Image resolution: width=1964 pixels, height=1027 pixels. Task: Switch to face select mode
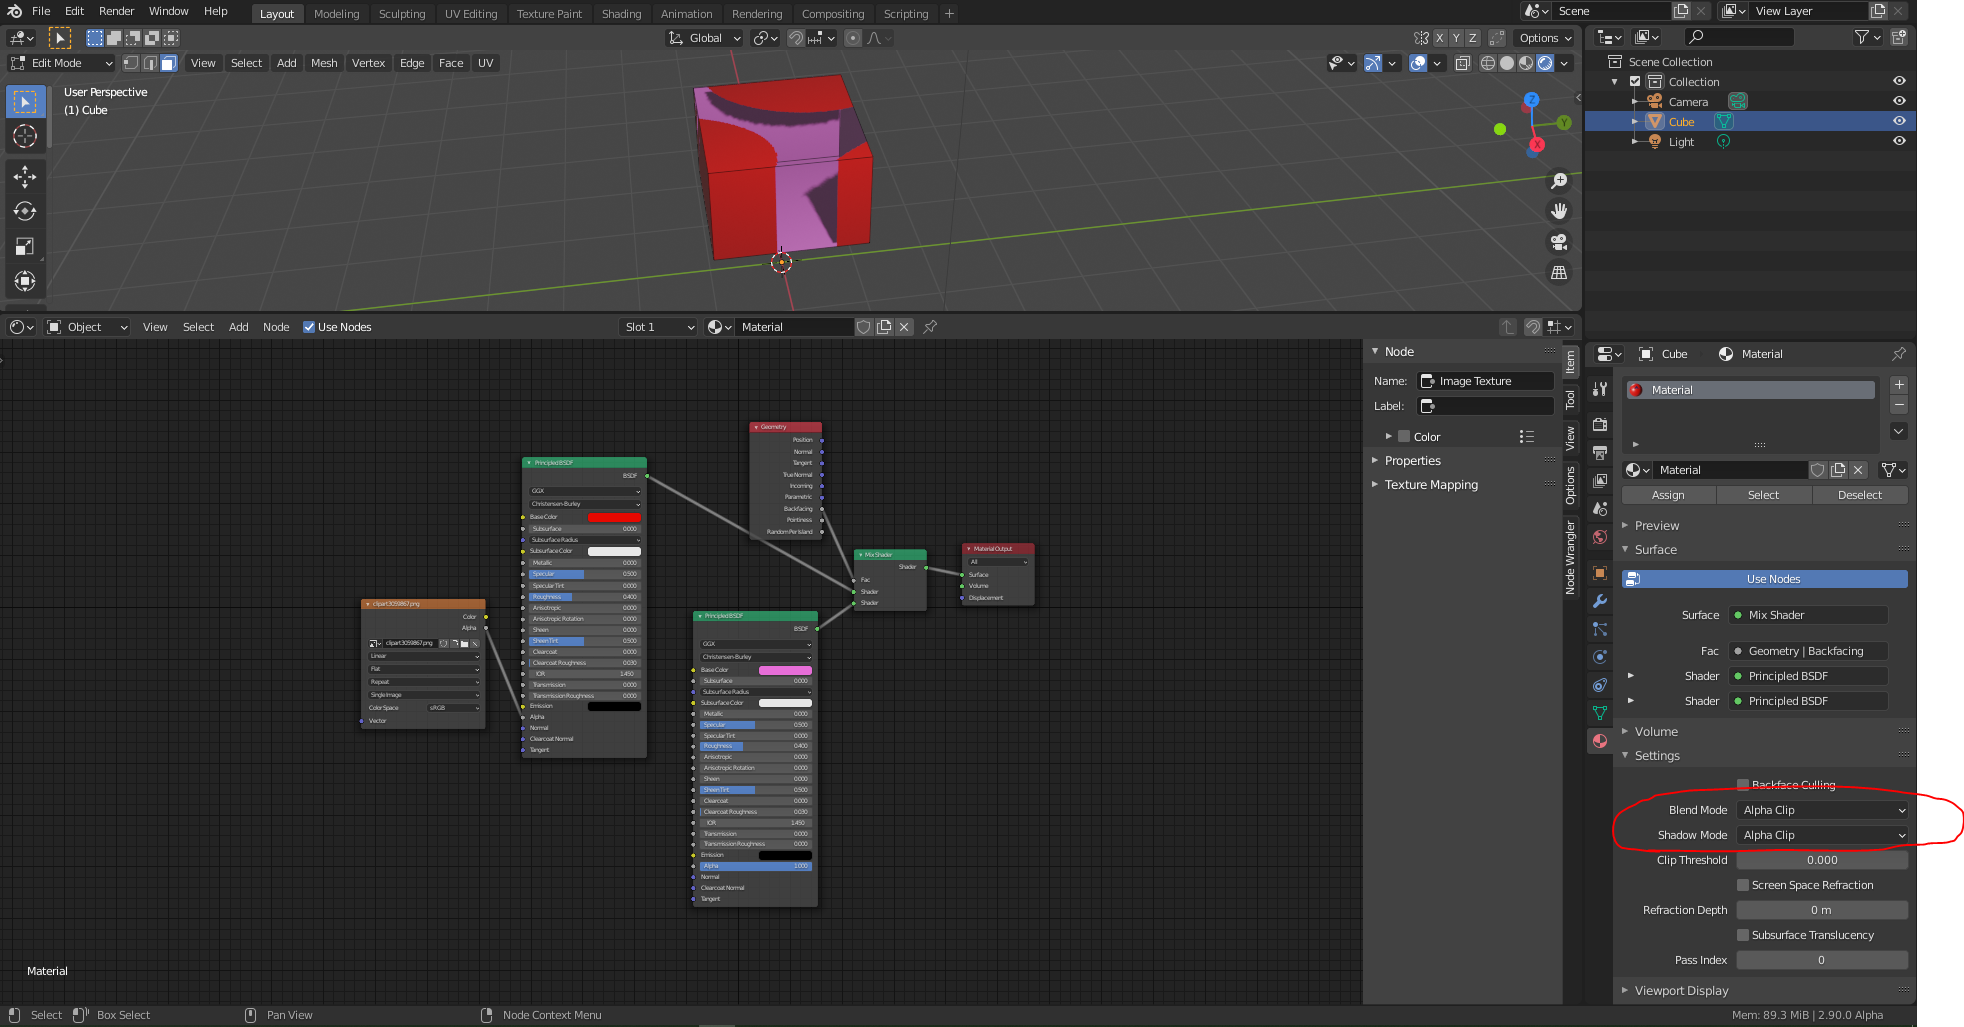coord(169,63)
